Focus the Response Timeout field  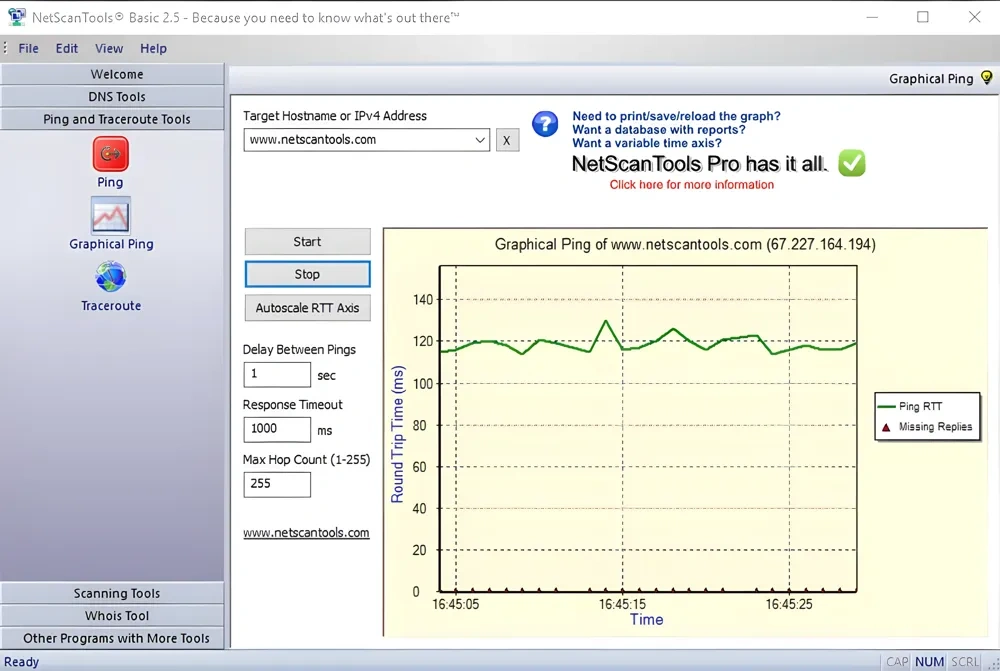[277, 429]
